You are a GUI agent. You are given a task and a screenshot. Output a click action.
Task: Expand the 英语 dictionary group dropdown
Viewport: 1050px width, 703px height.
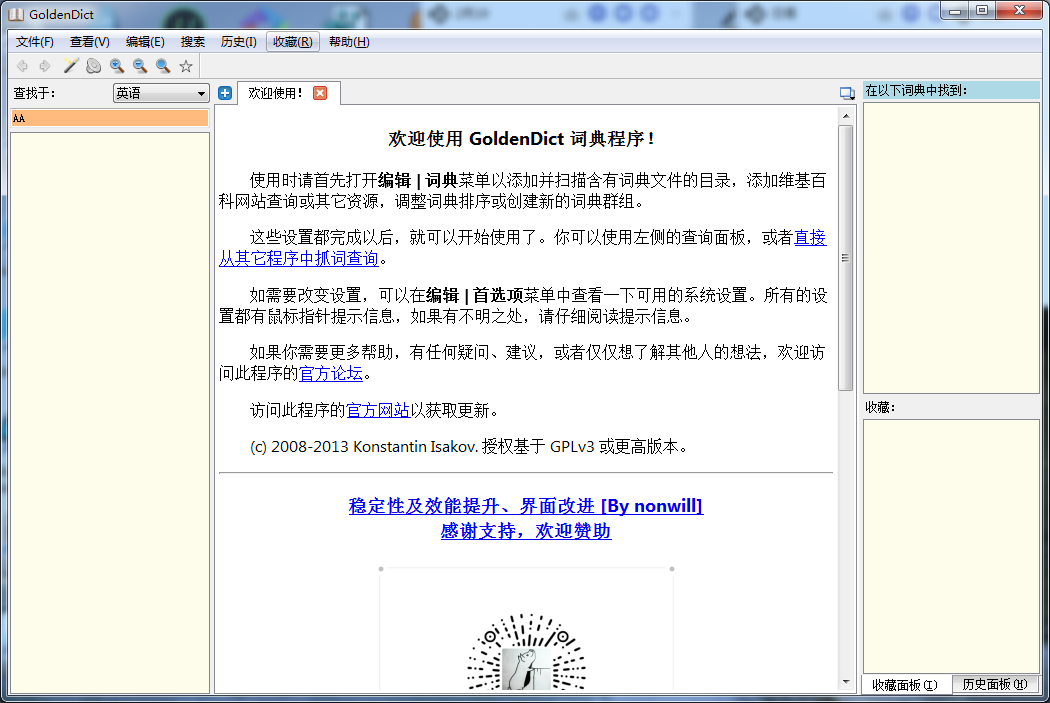click(x=161, y=94)
